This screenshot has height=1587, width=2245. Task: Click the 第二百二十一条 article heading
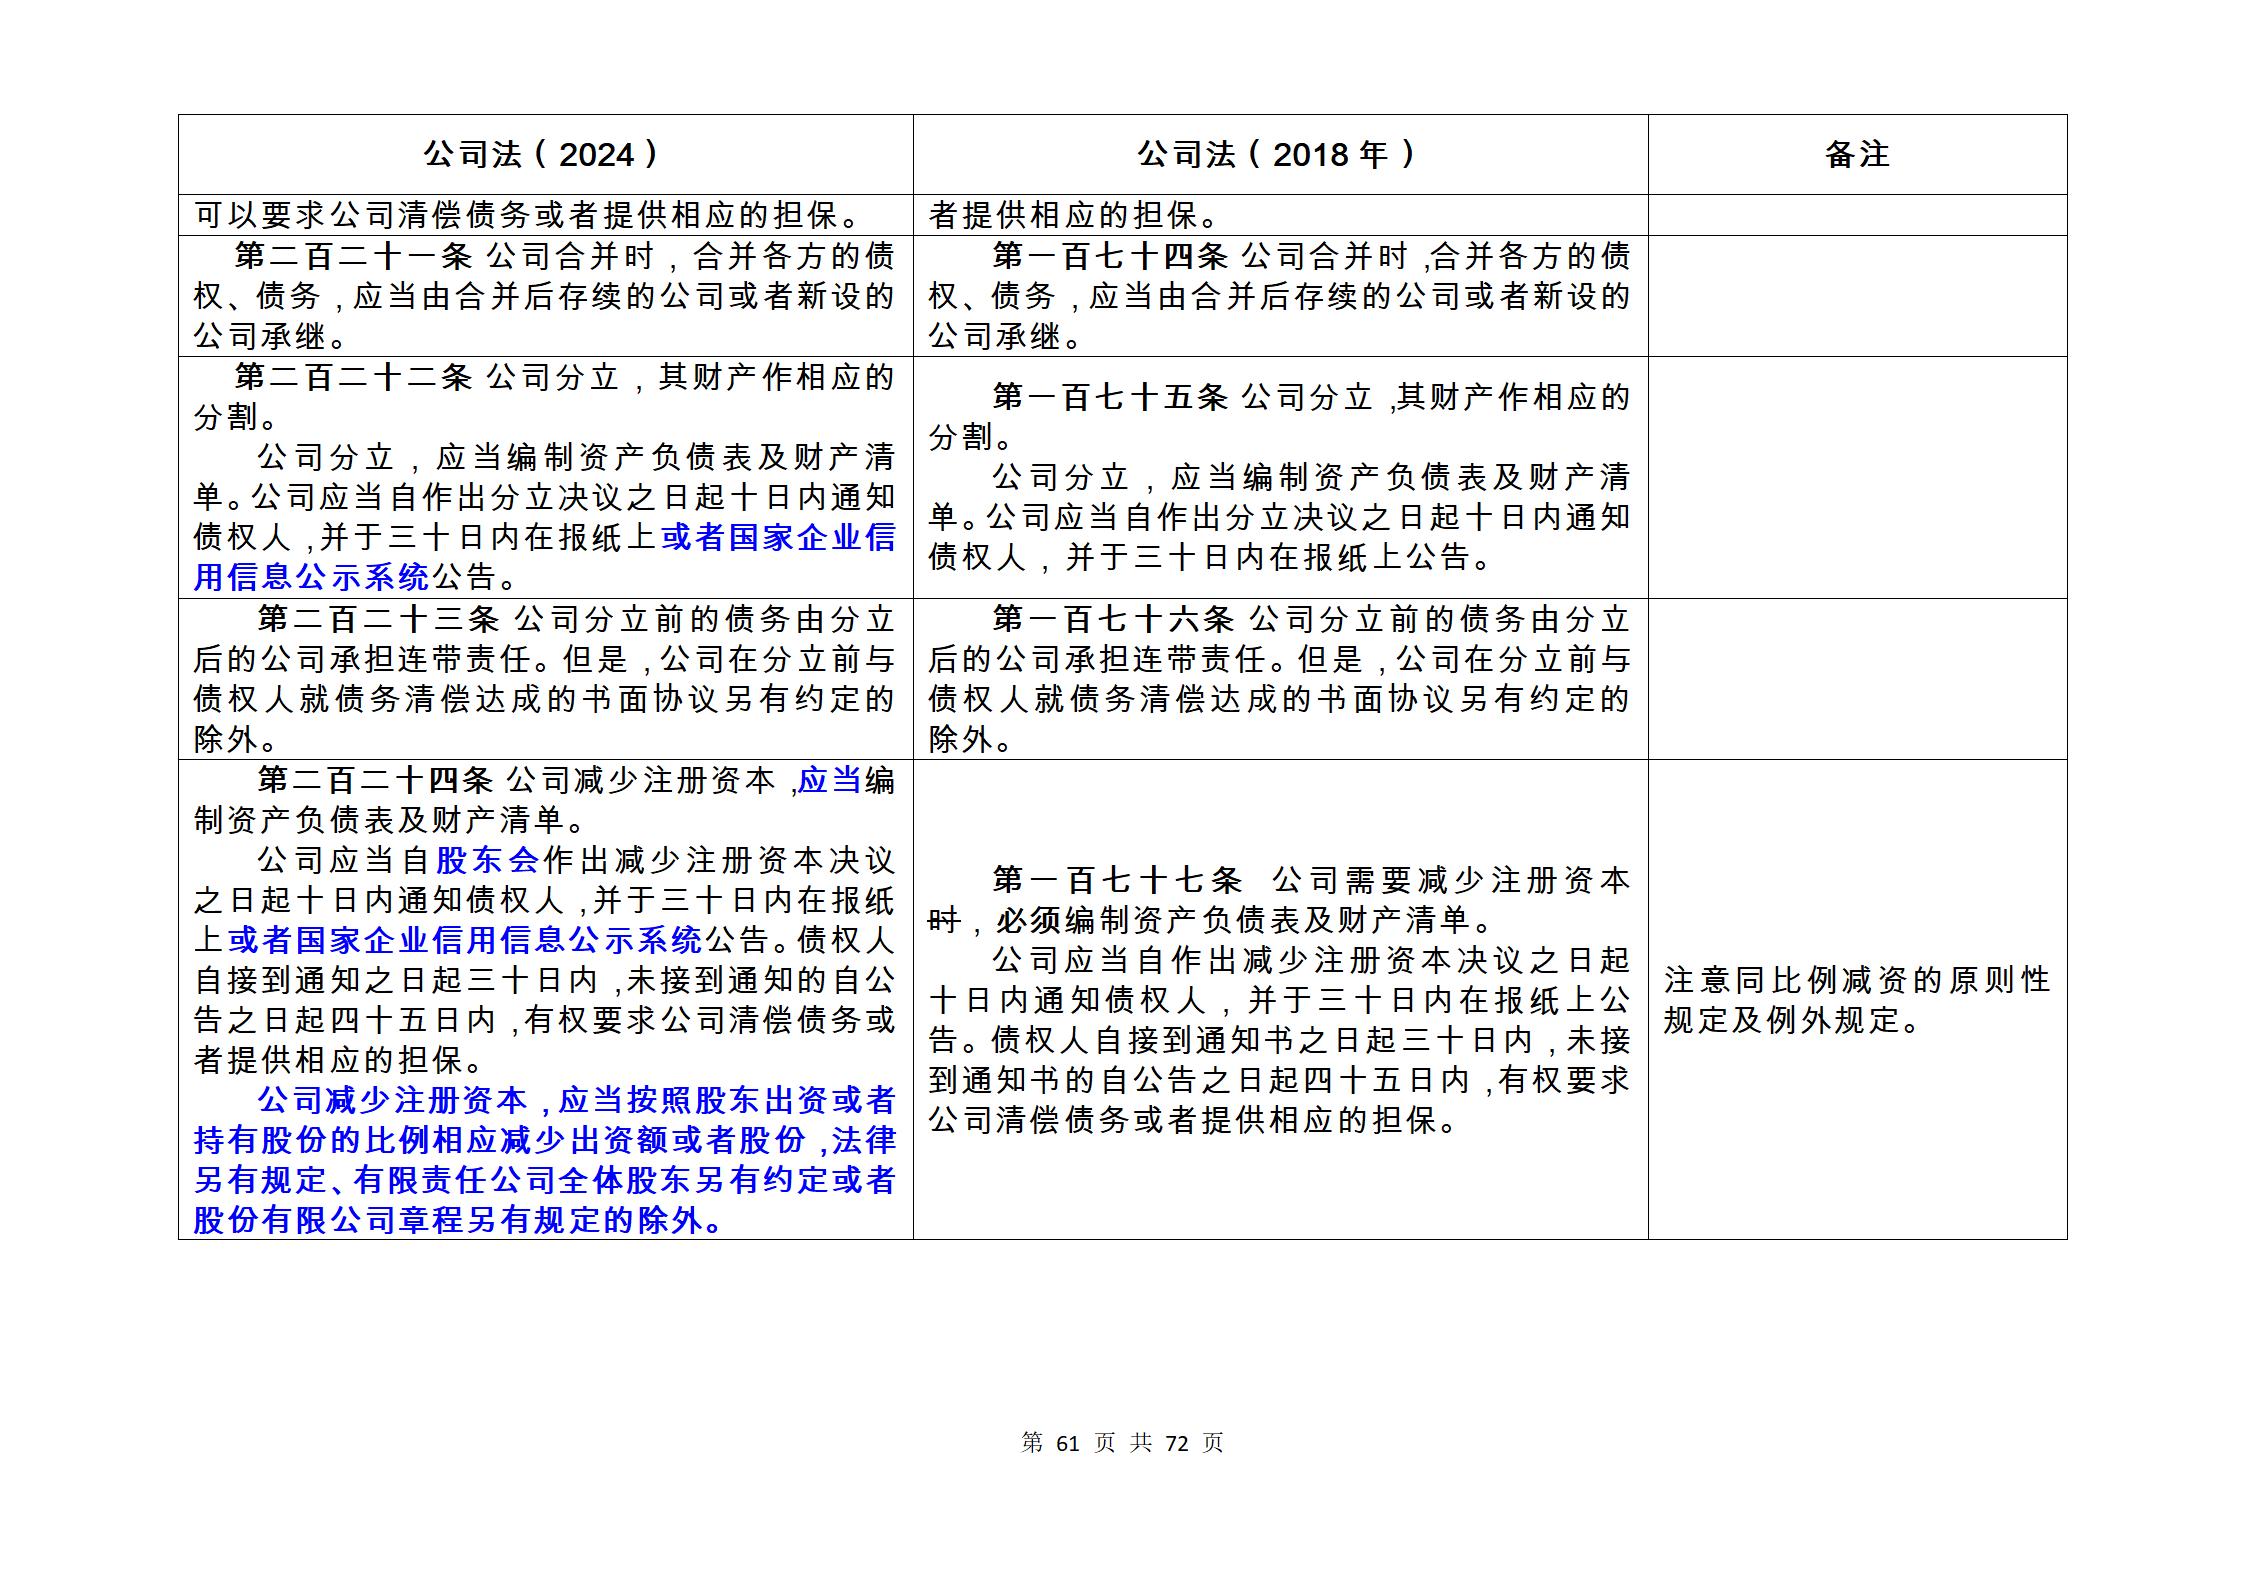click(353, 257)
